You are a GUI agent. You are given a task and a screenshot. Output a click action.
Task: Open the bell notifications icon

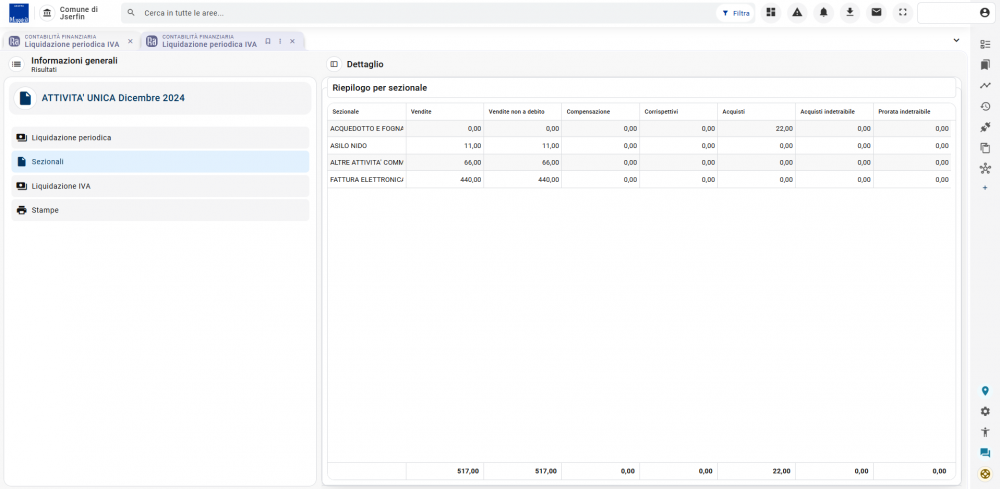(x=823, y=13)
